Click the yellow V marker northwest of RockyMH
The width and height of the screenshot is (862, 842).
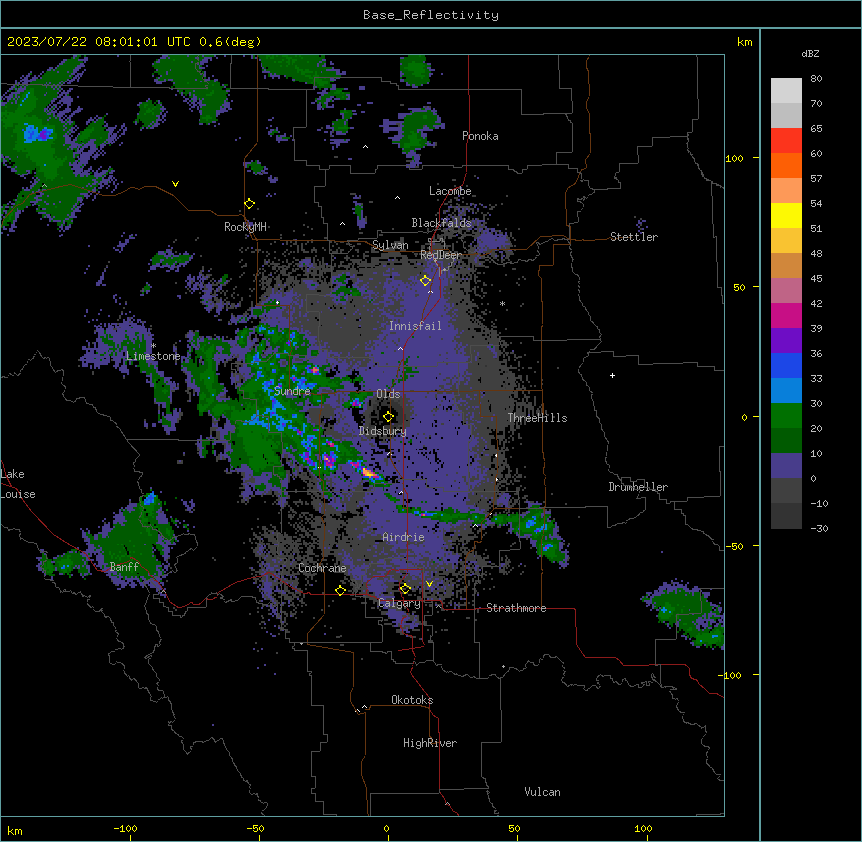point(175,184)
